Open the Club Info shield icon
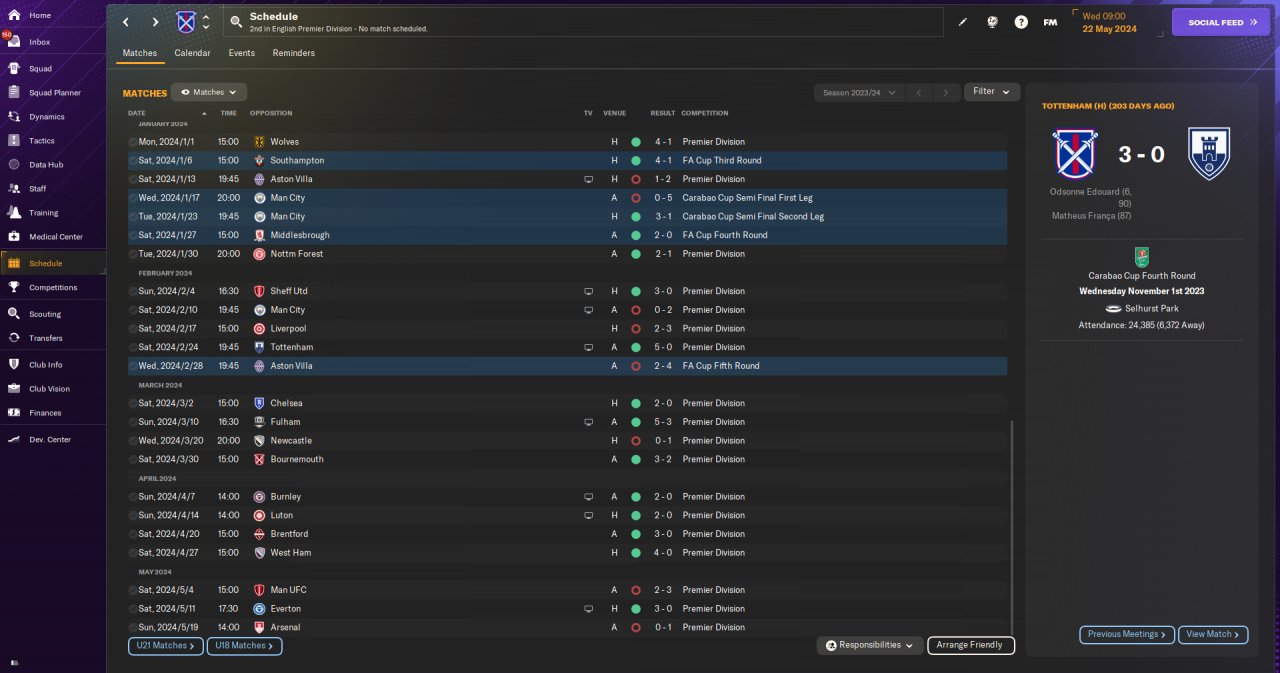This screenshot has width=1280, height=673. pyautogui.click(x=14, y=365)
